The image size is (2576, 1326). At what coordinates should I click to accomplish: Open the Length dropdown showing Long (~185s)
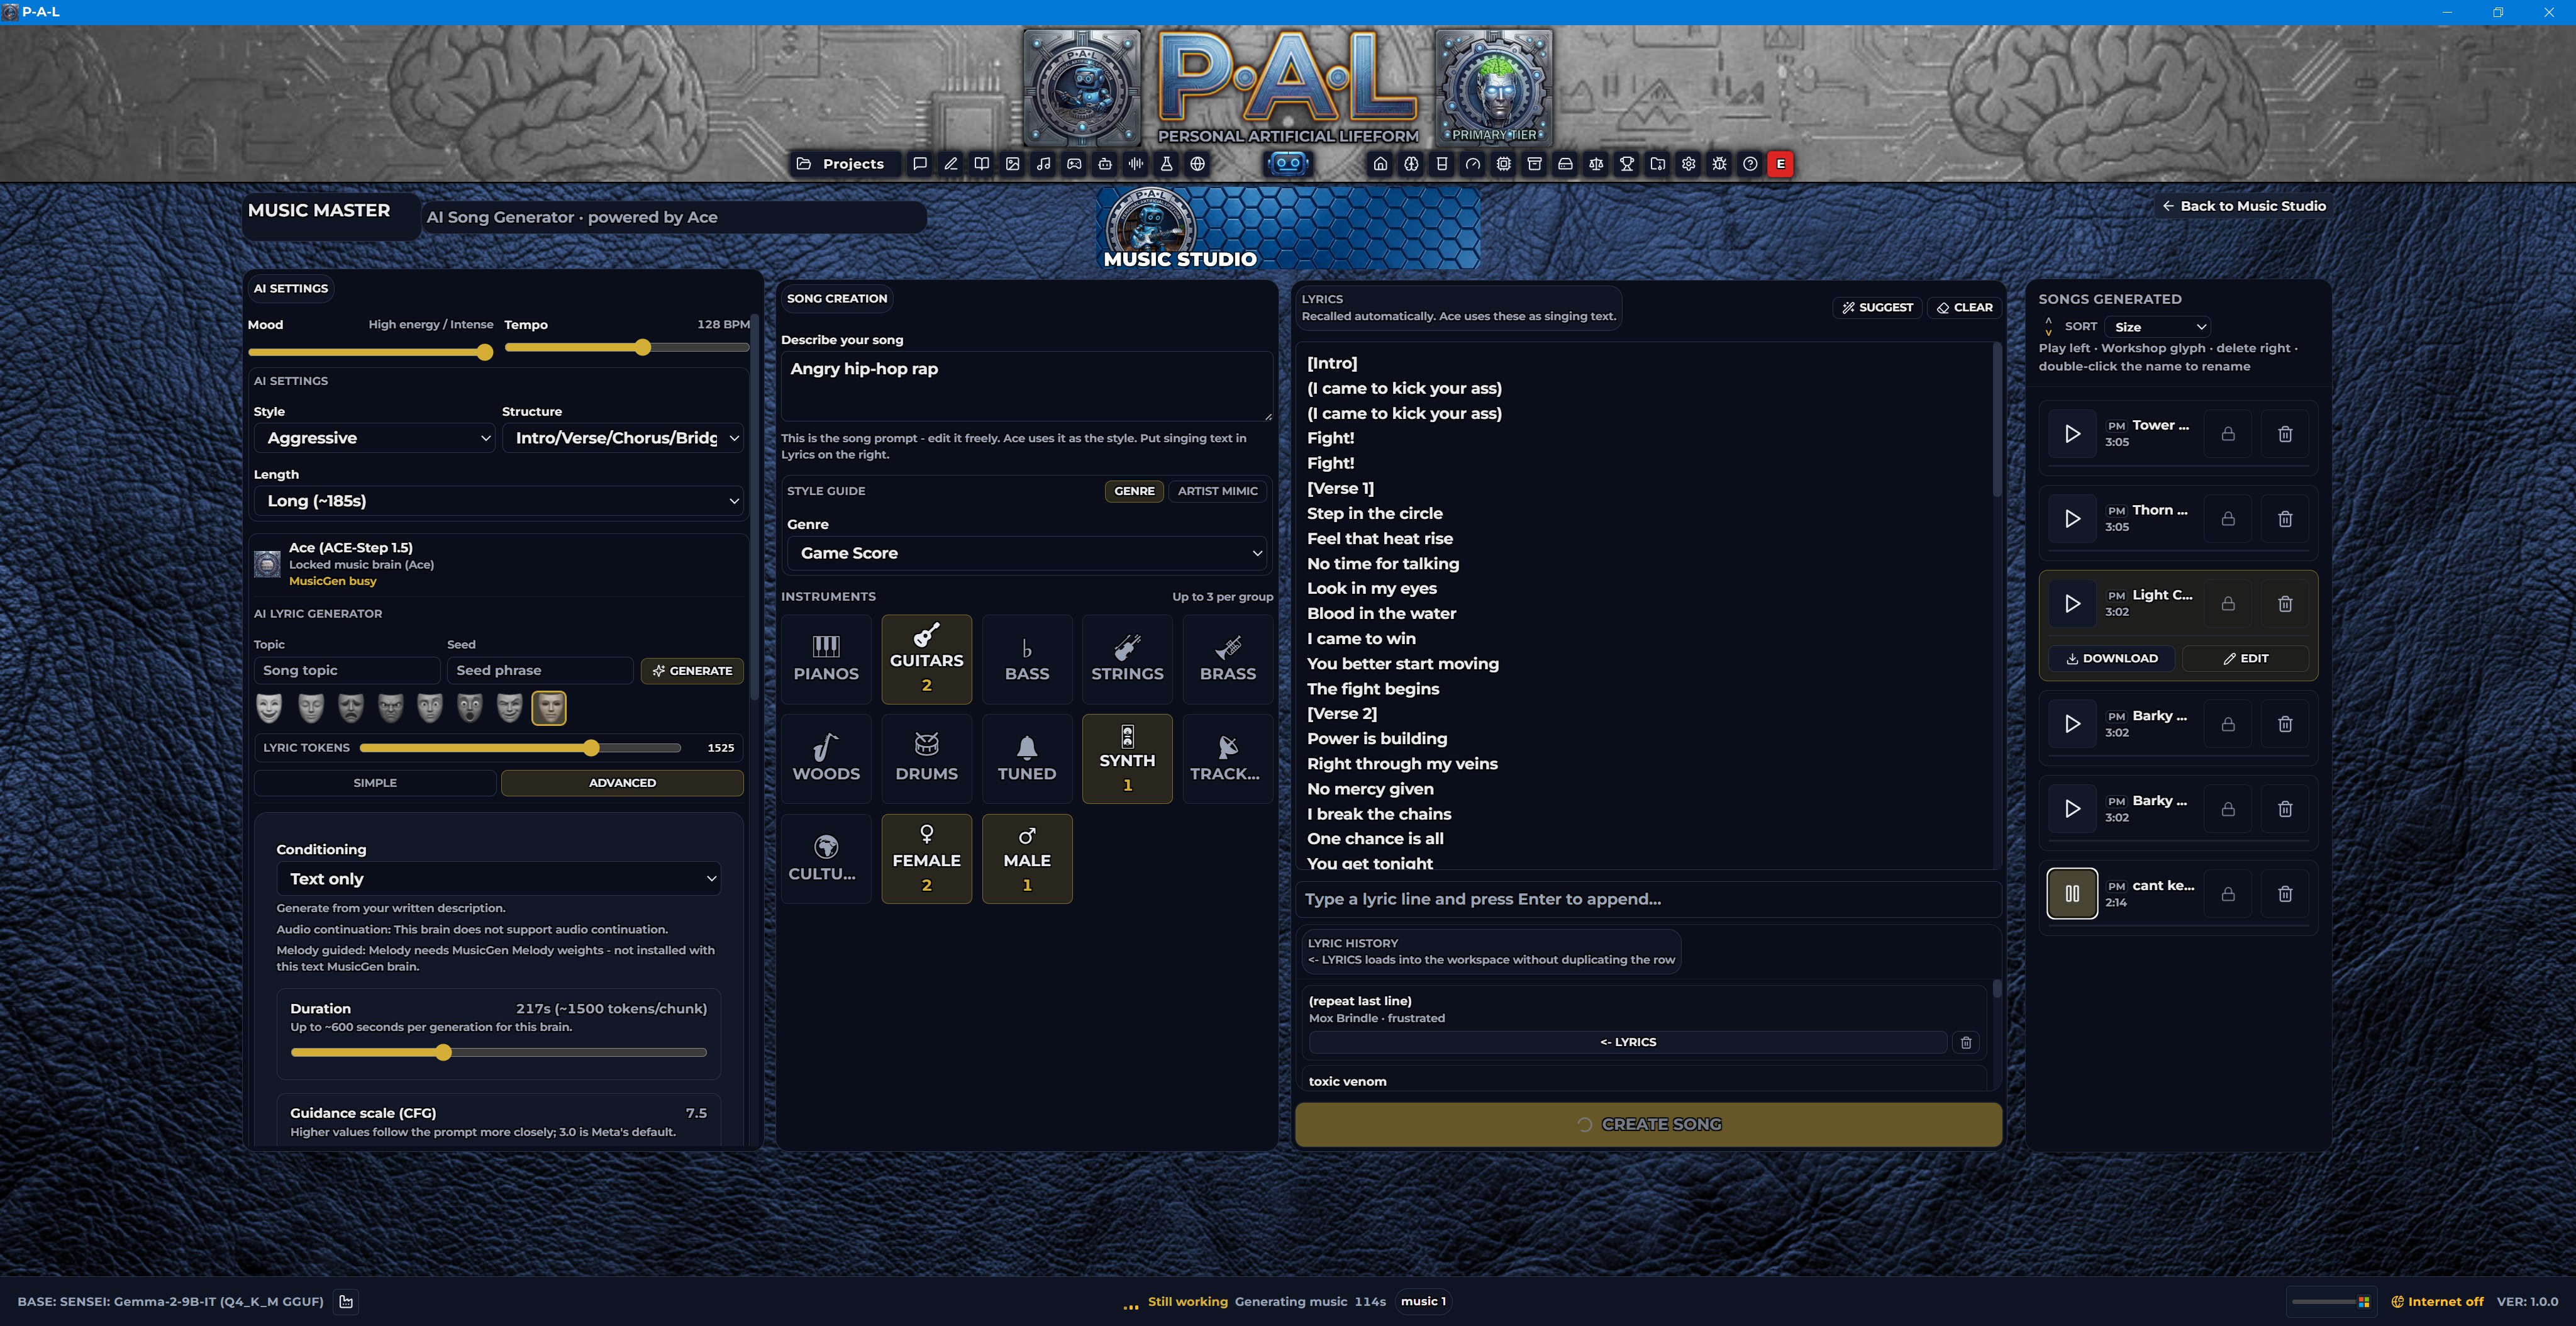(499, 501)
